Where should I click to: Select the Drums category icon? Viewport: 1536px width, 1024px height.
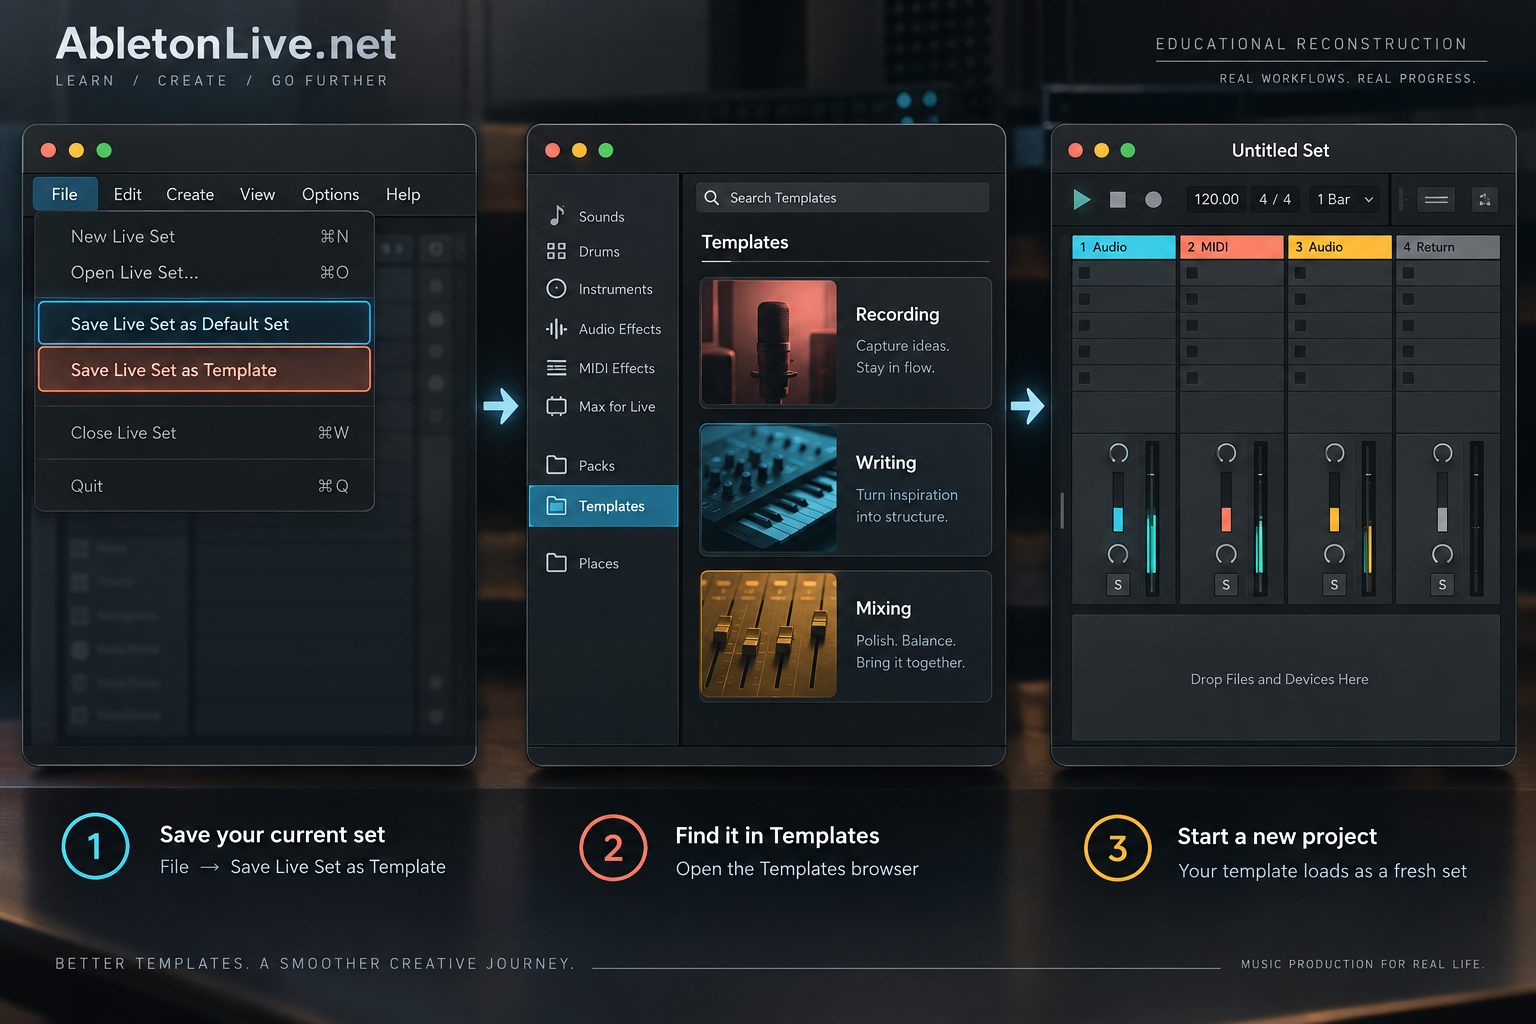point(556,251)
